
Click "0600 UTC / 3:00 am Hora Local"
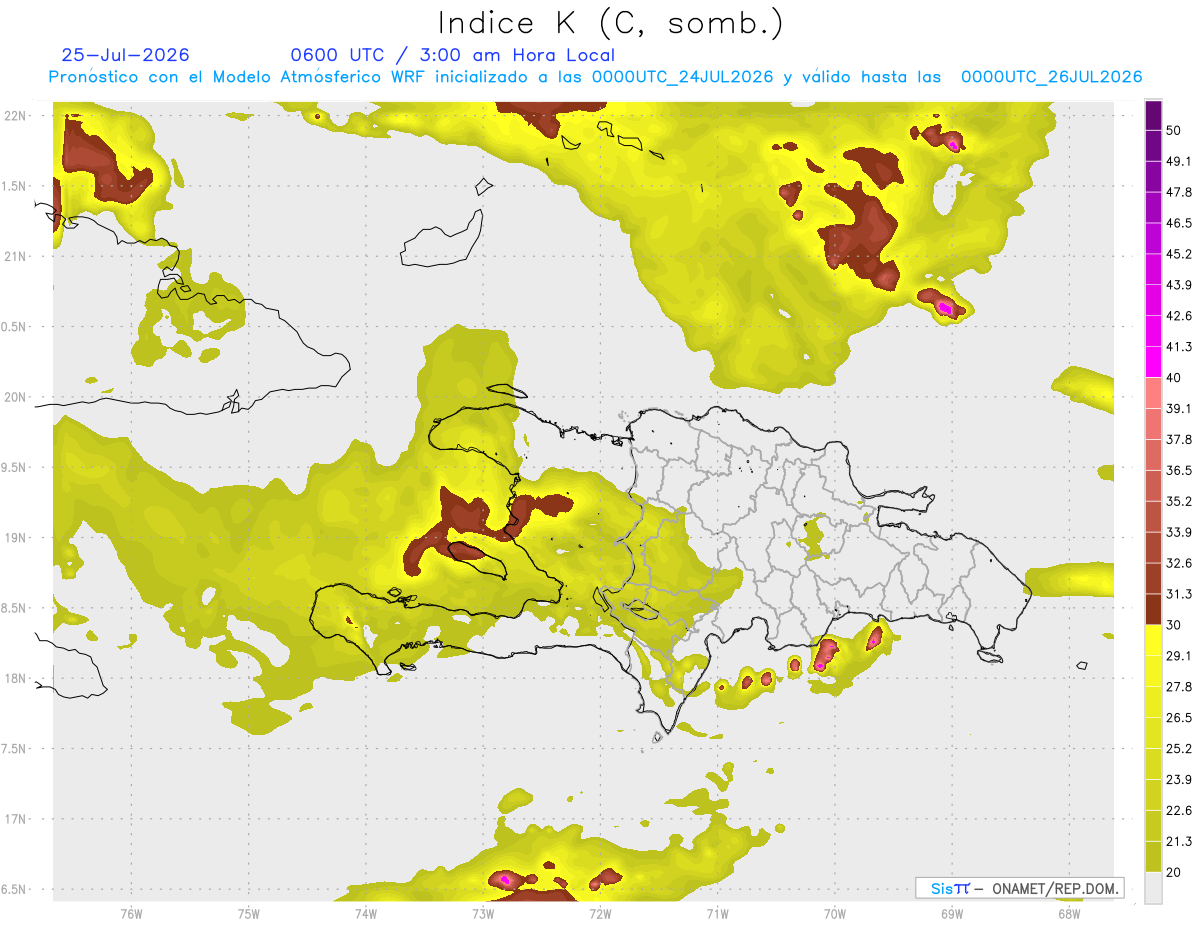[452, 55]
